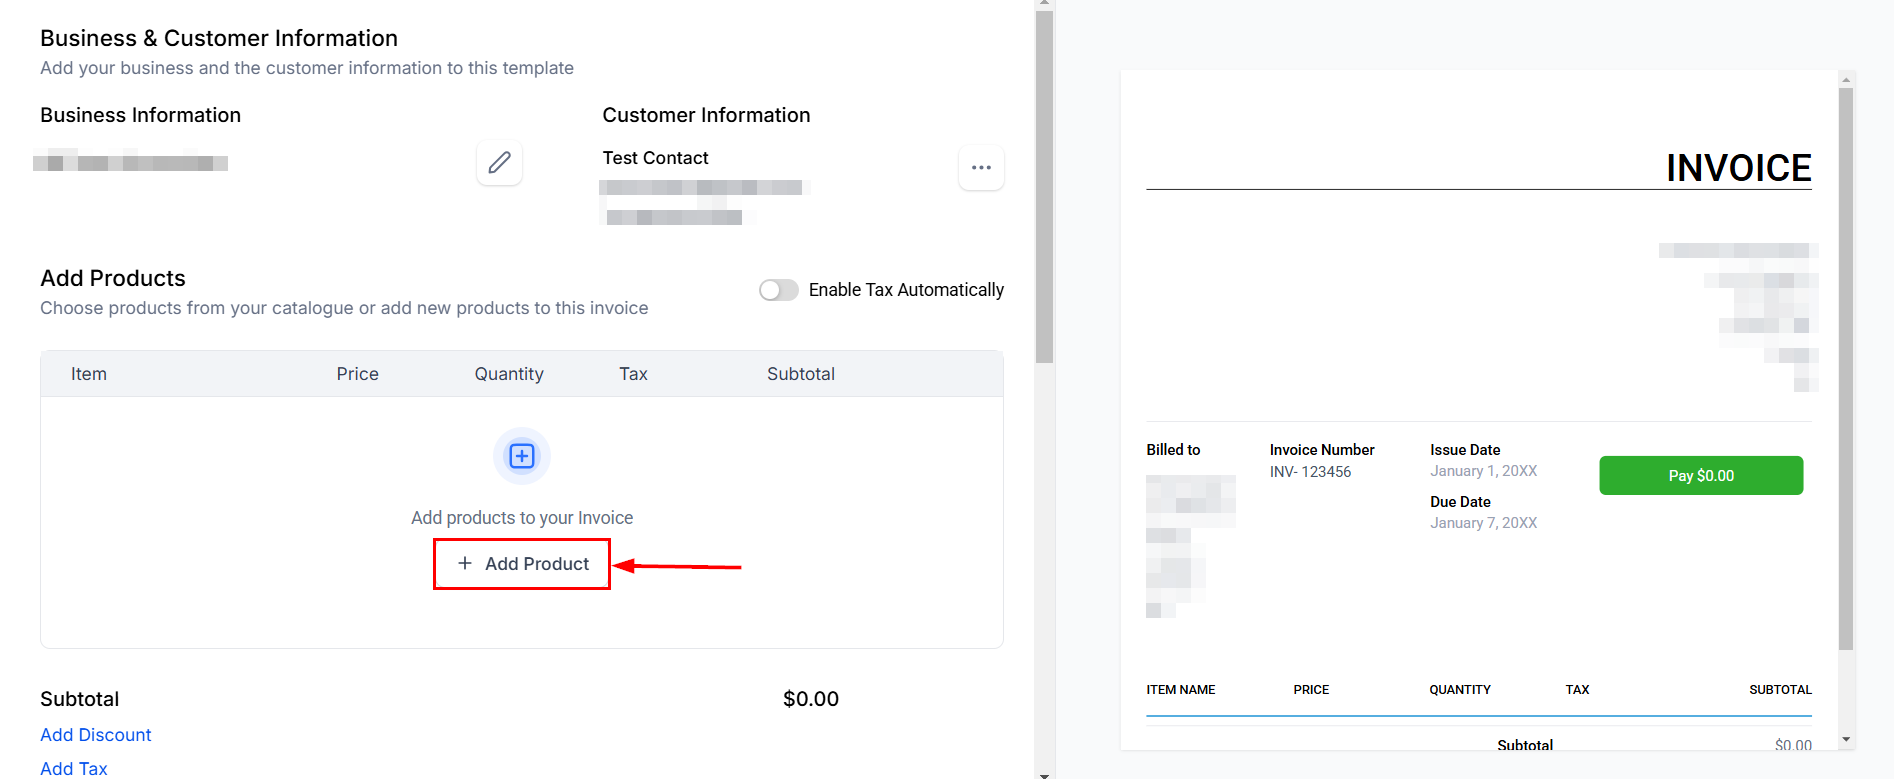1894x779 pixels.
Task: Select the Test Contact customer name
Action: pyautogui.click(x=655, y=158)
